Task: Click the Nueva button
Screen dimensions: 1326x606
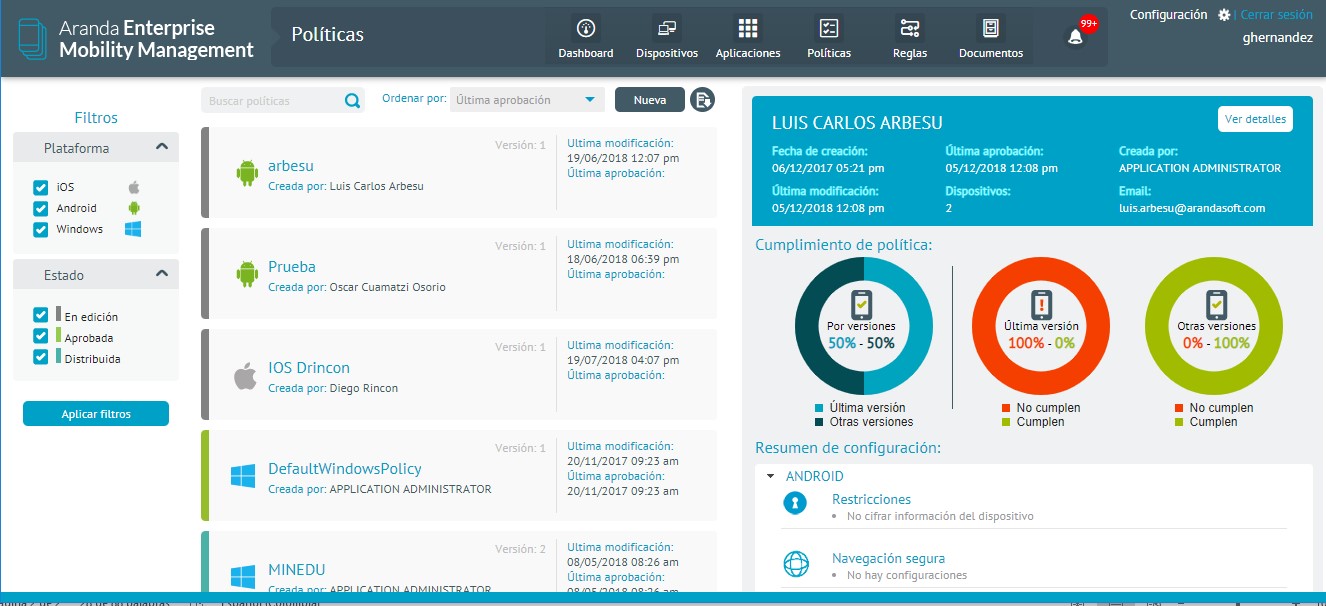Action: [650, 100]
